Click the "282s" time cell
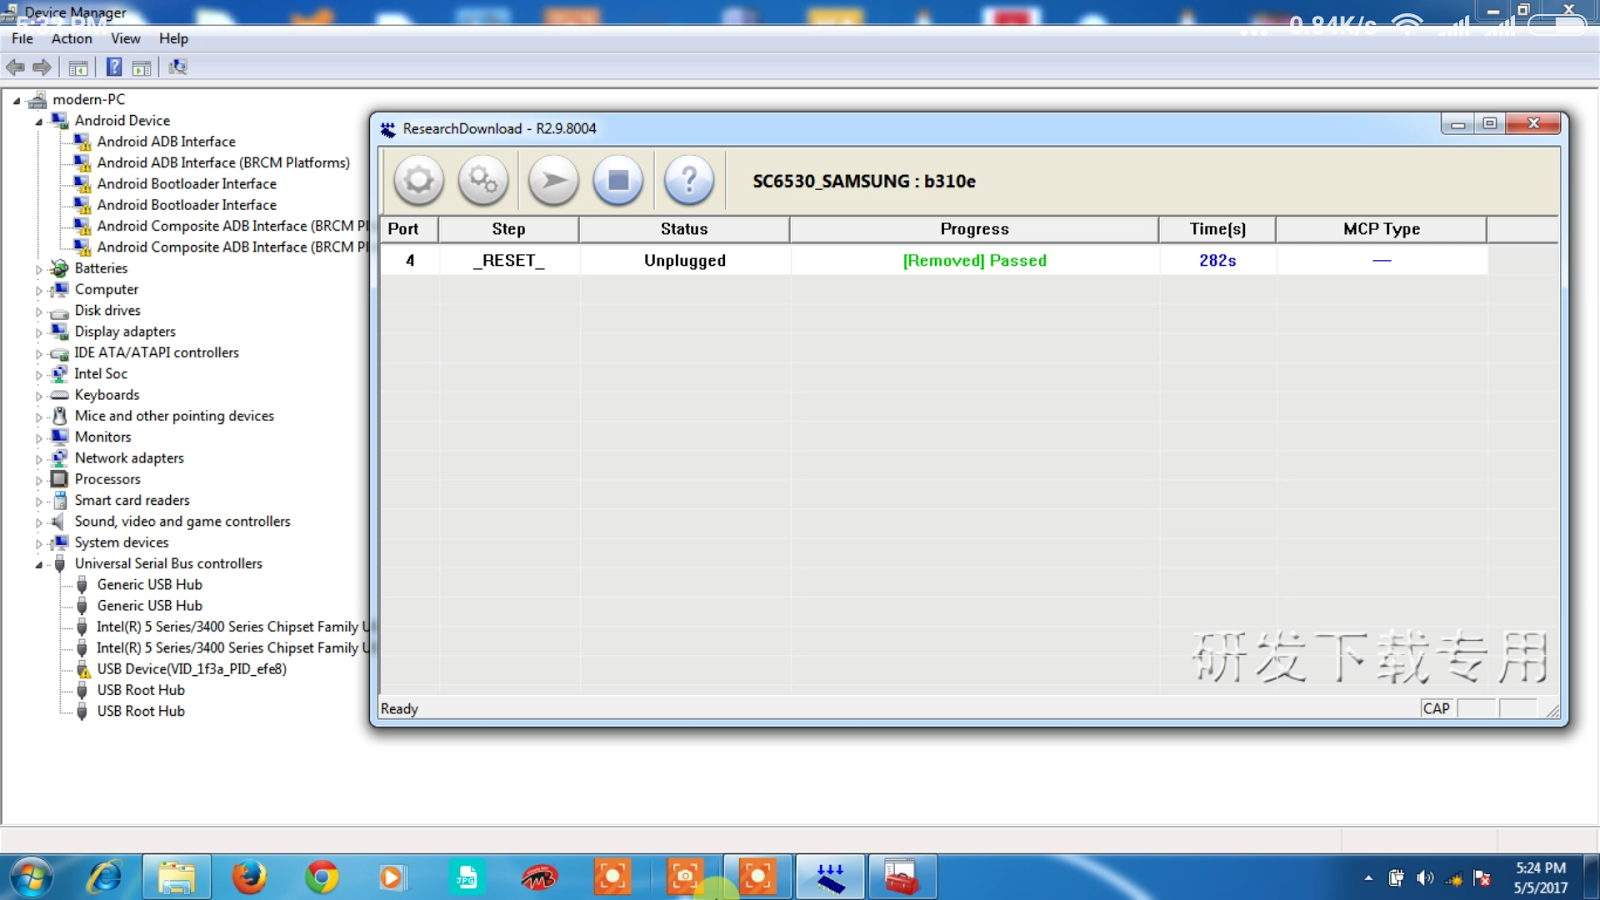This screenshot has height=900, width=1600. pyautogui.click(x=1218, y=261)
